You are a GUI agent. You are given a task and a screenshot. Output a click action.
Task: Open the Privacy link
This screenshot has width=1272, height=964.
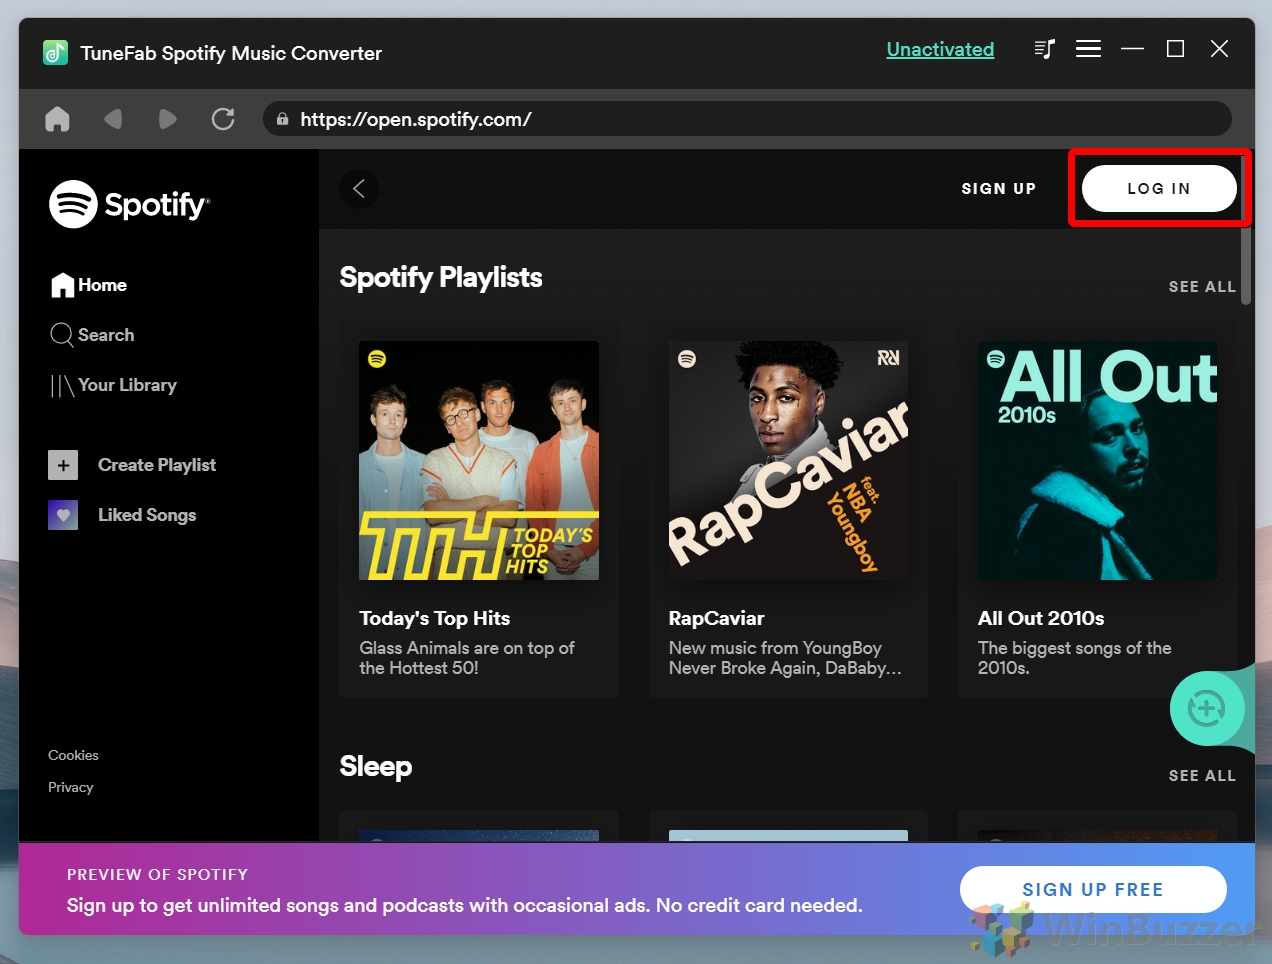70,787
